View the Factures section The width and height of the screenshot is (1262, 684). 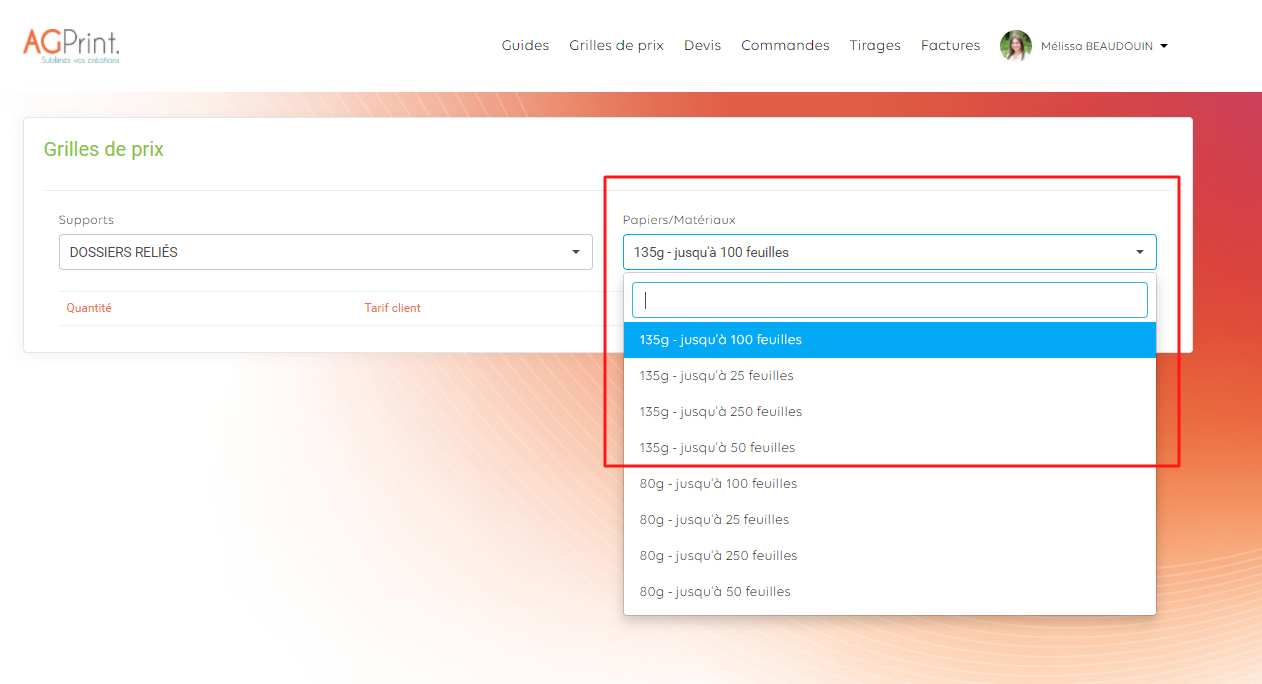click(950, 46)
